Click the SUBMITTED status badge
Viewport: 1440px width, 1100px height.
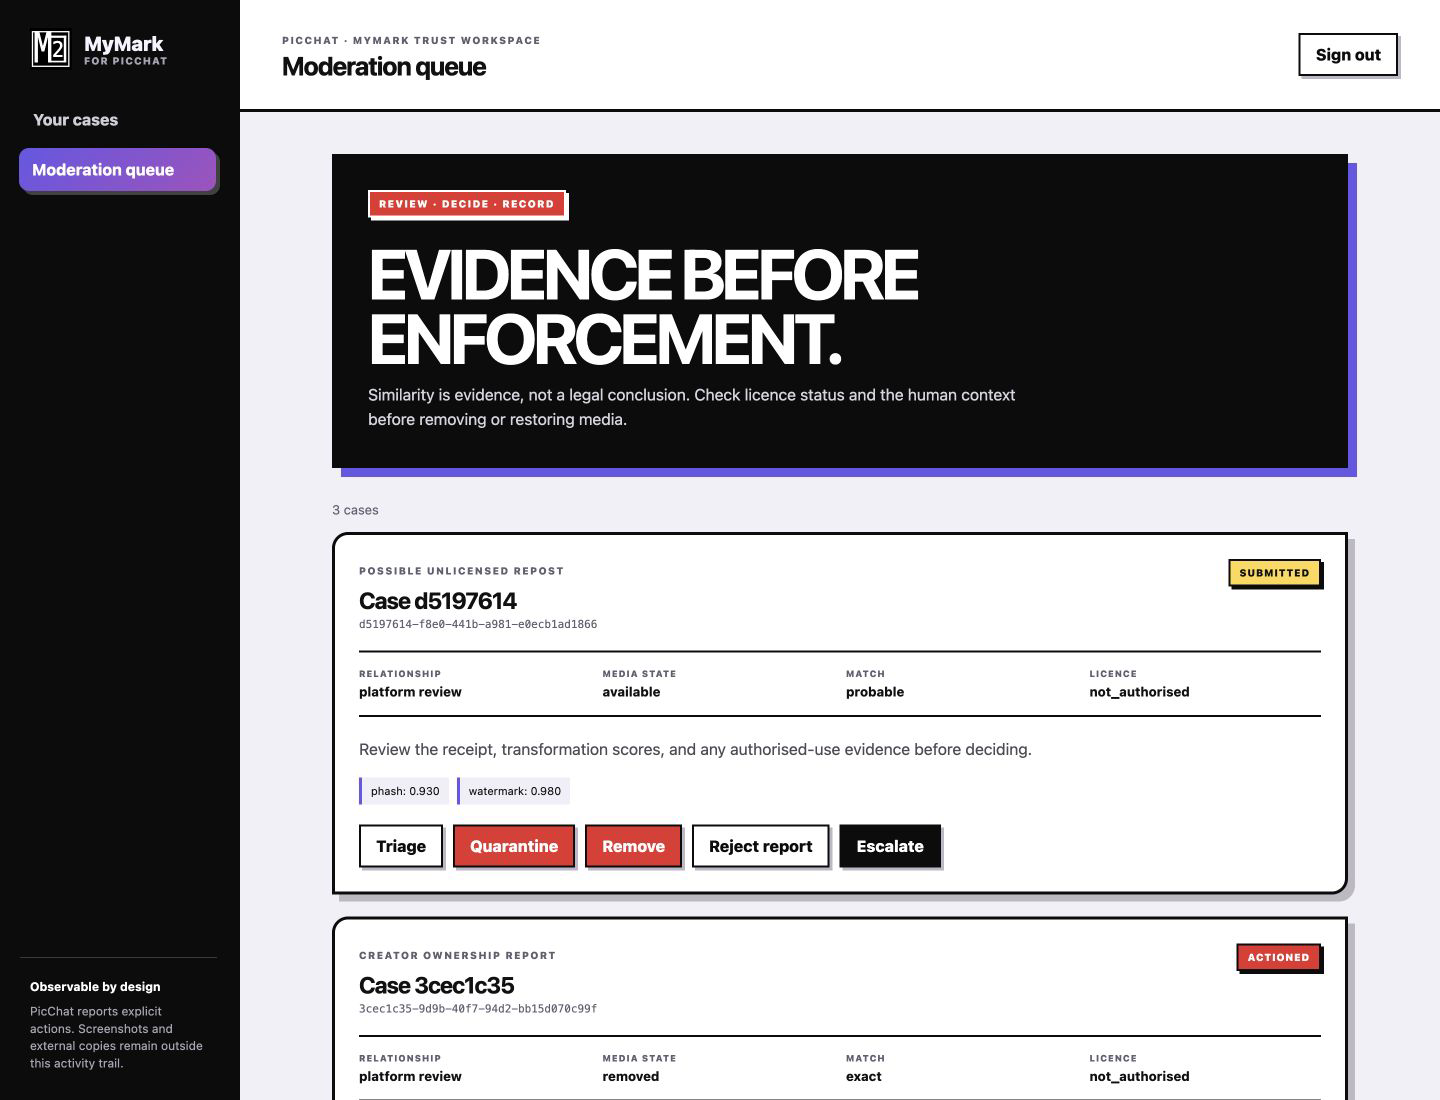tap(1274, 573)
